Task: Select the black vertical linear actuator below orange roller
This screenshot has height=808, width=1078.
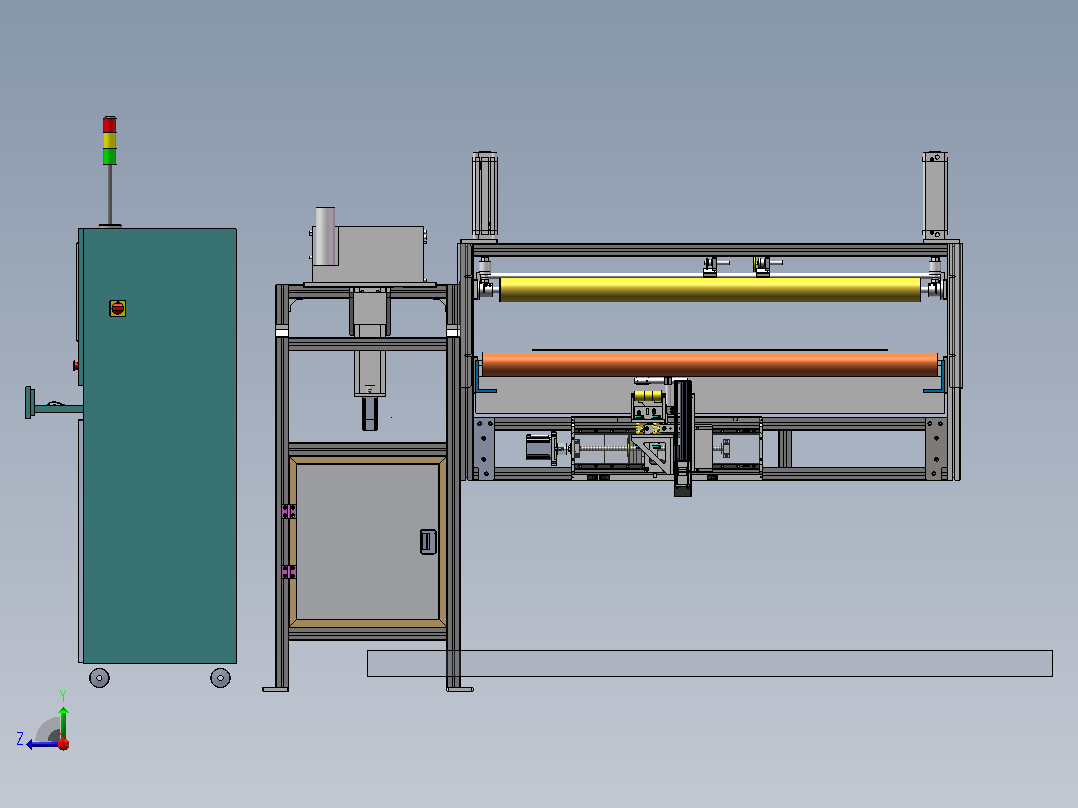Action: tap(683, 437)
